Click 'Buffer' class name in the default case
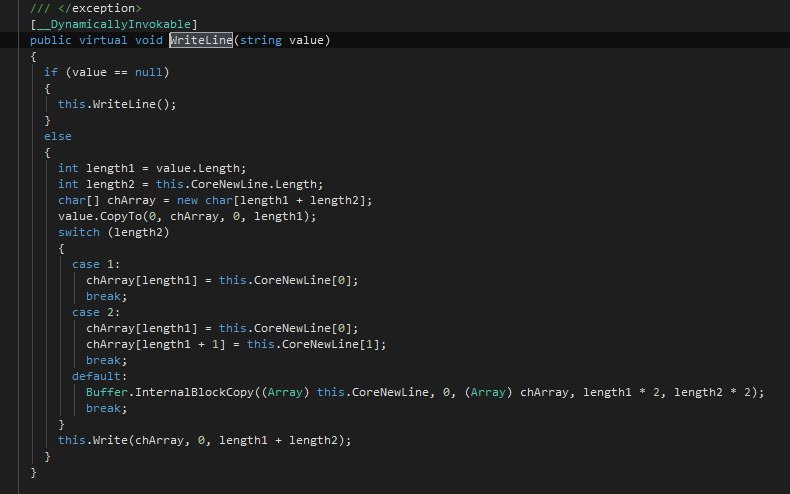The height and width of the screenshot is (494, 790). [107, 392]
